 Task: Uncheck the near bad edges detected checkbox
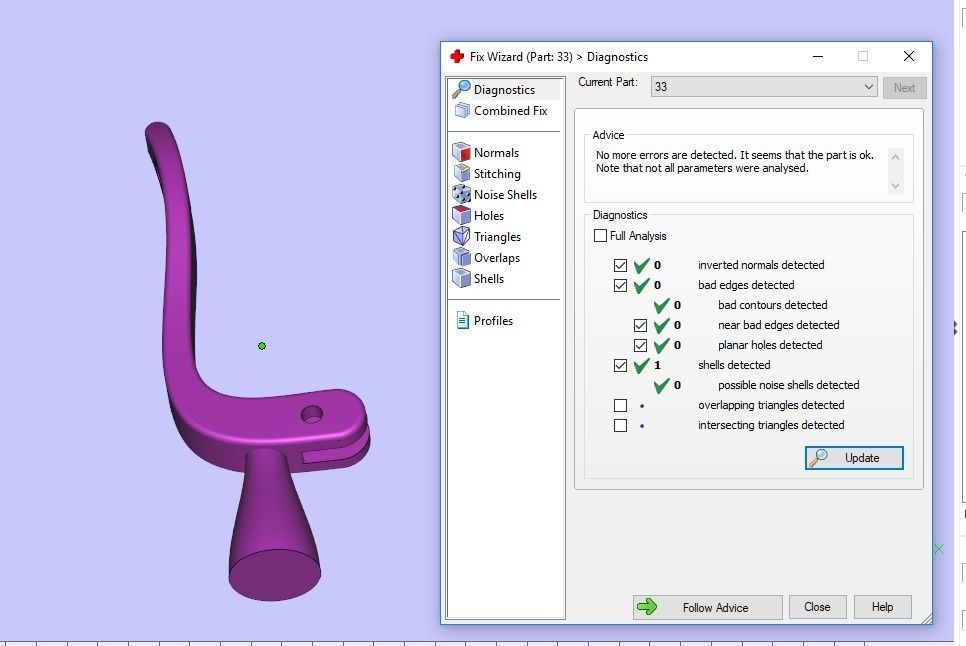640,325
